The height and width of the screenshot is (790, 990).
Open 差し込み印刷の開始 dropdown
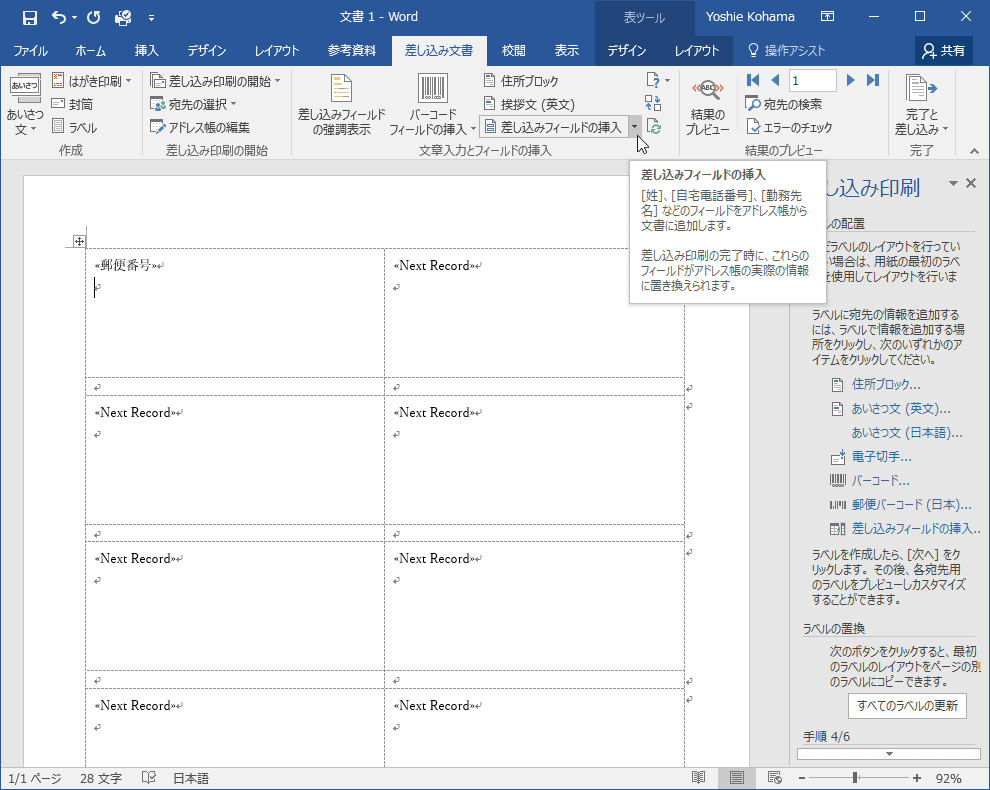click(x=215, y=81)
